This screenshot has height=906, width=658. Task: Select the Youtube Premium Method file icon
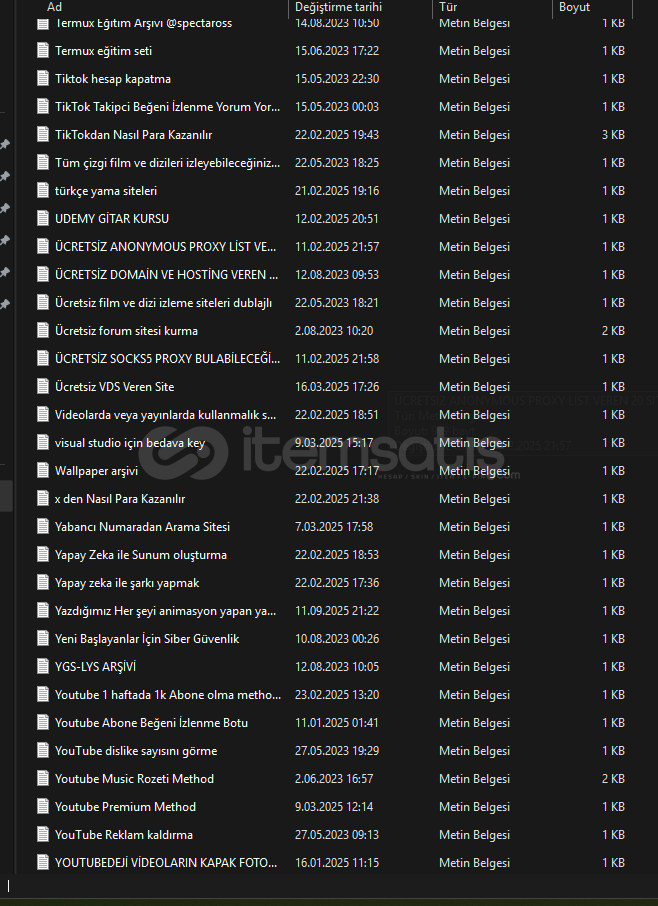tap(43, 807)
